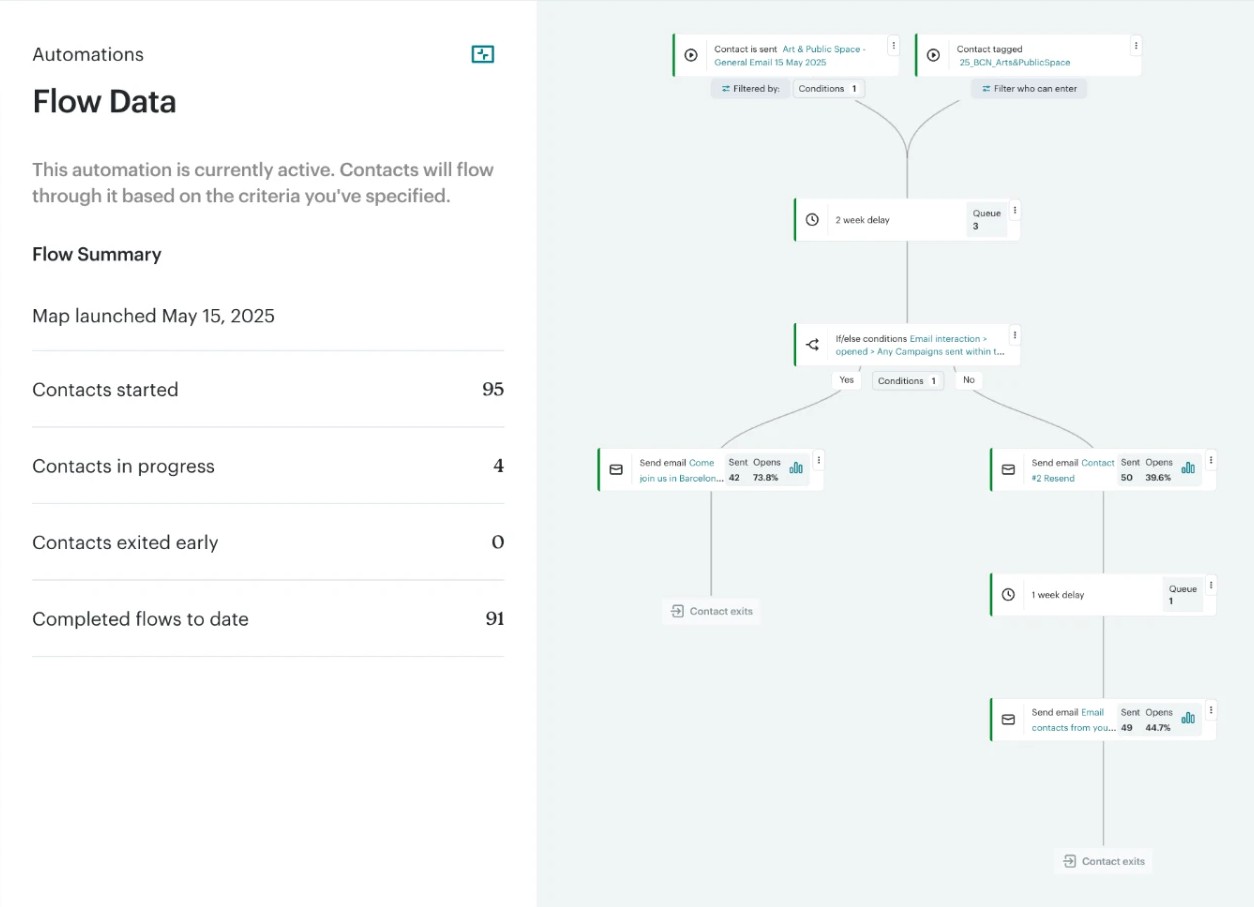
Task: Click Opens 73.8% value on 'Come join us' email
Action: [766, 477]
